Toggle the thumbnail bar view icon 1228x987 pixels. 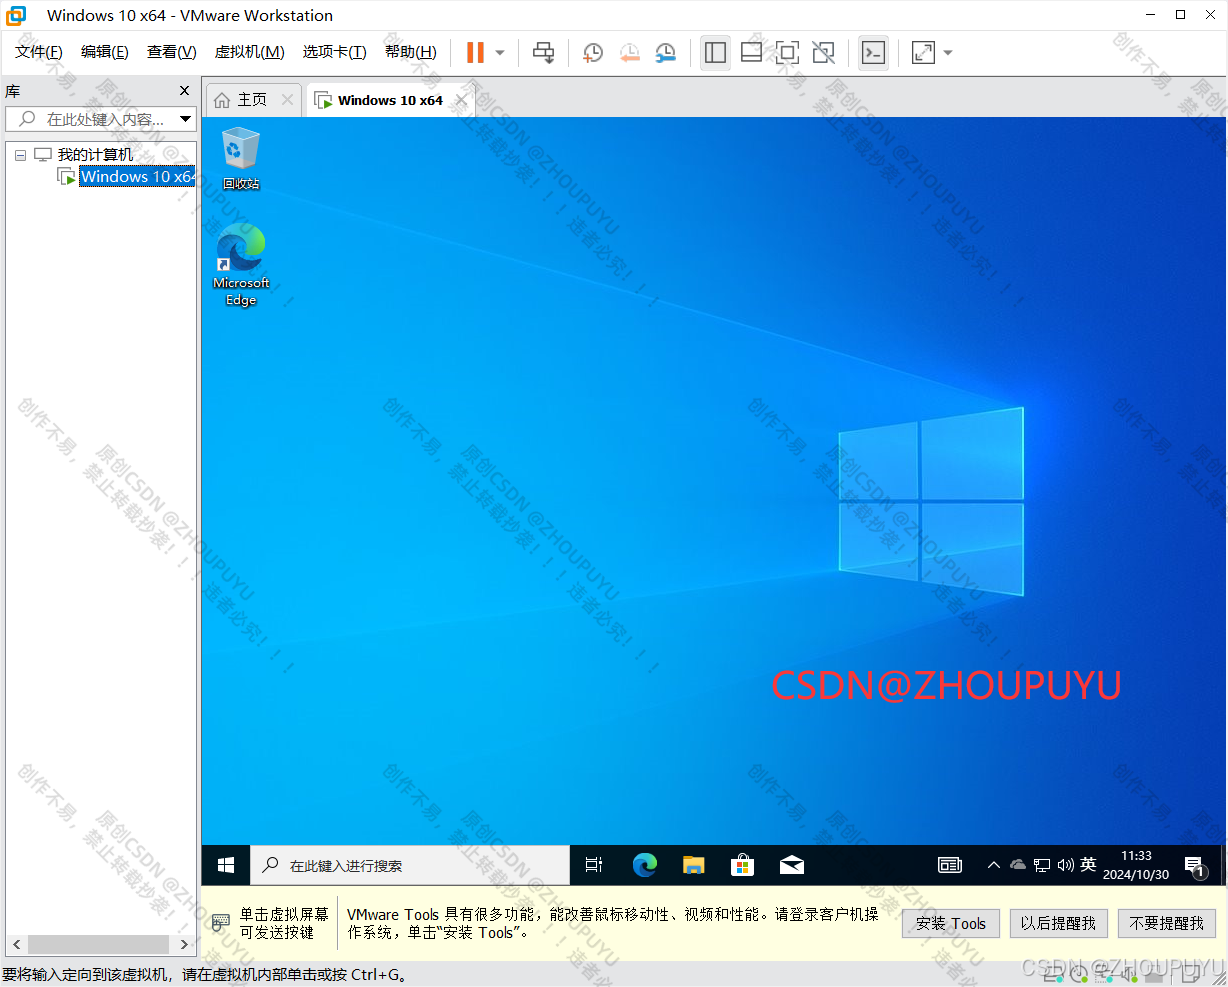click(x=751, y=53)
